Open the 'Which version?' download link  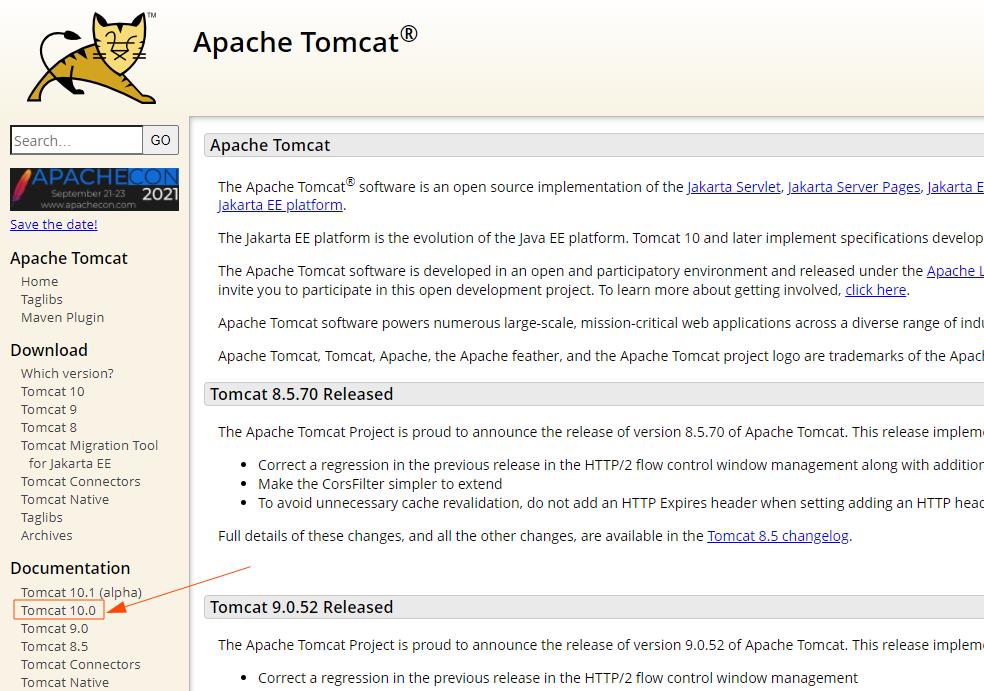click(67, 373)
